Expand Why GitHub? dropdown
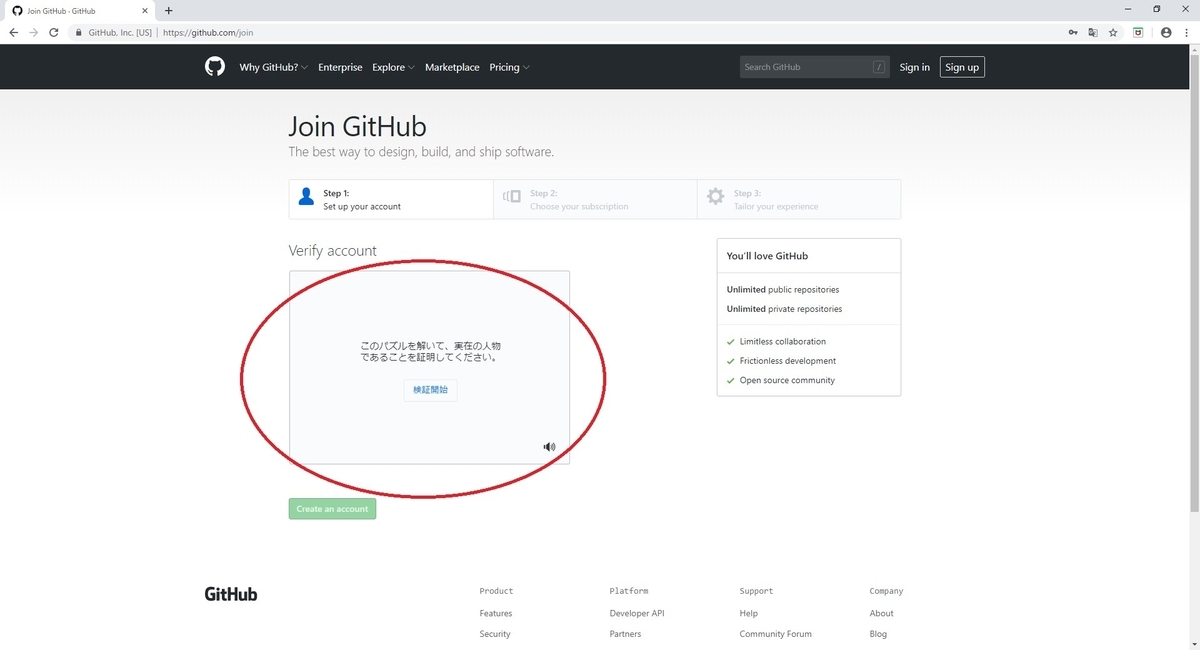Image resolution: width=1200 pixels, height=650 pixels. (x=274, y=67)
